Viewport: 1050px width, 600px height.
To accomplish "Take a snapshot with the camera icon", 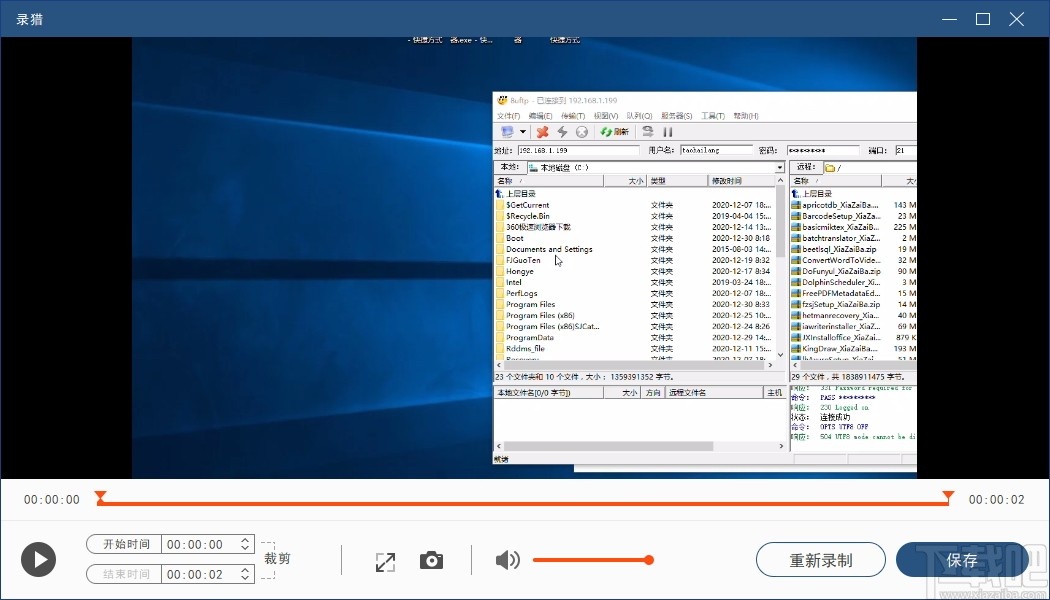I will click(x=431, y=560).
